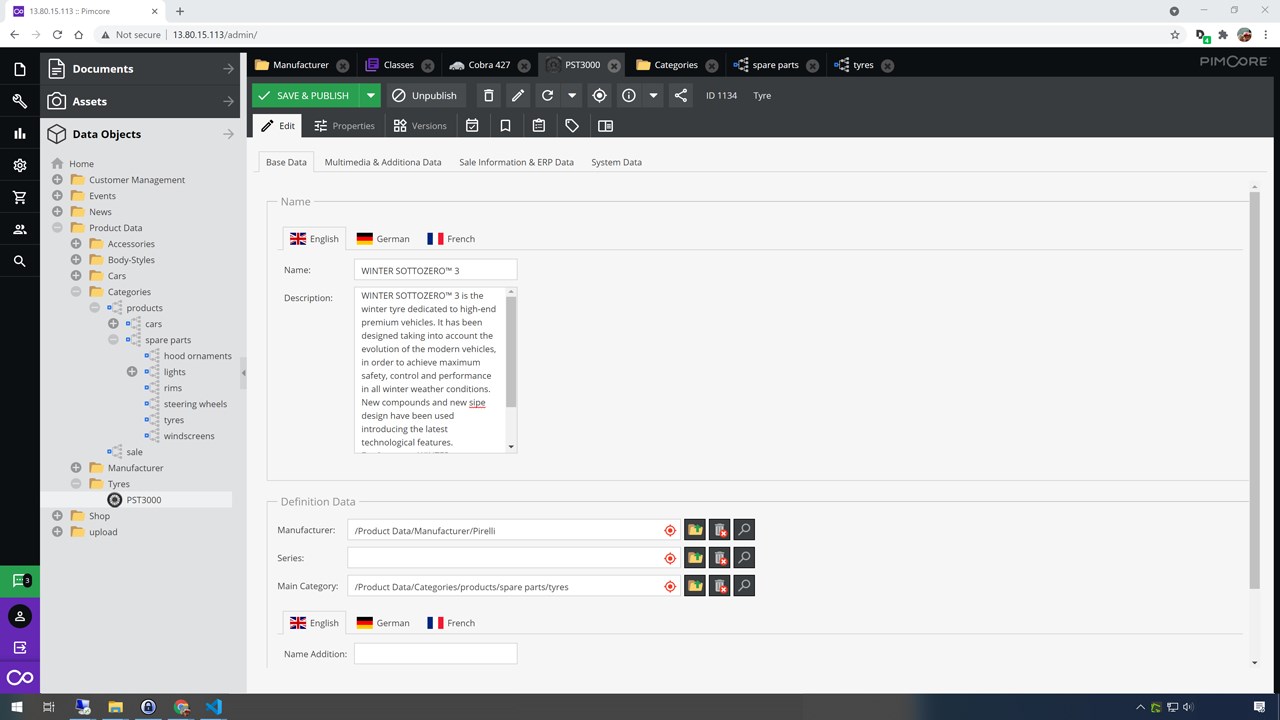Open the tags tab icon
1280x720 pixels.
point(571,126)
